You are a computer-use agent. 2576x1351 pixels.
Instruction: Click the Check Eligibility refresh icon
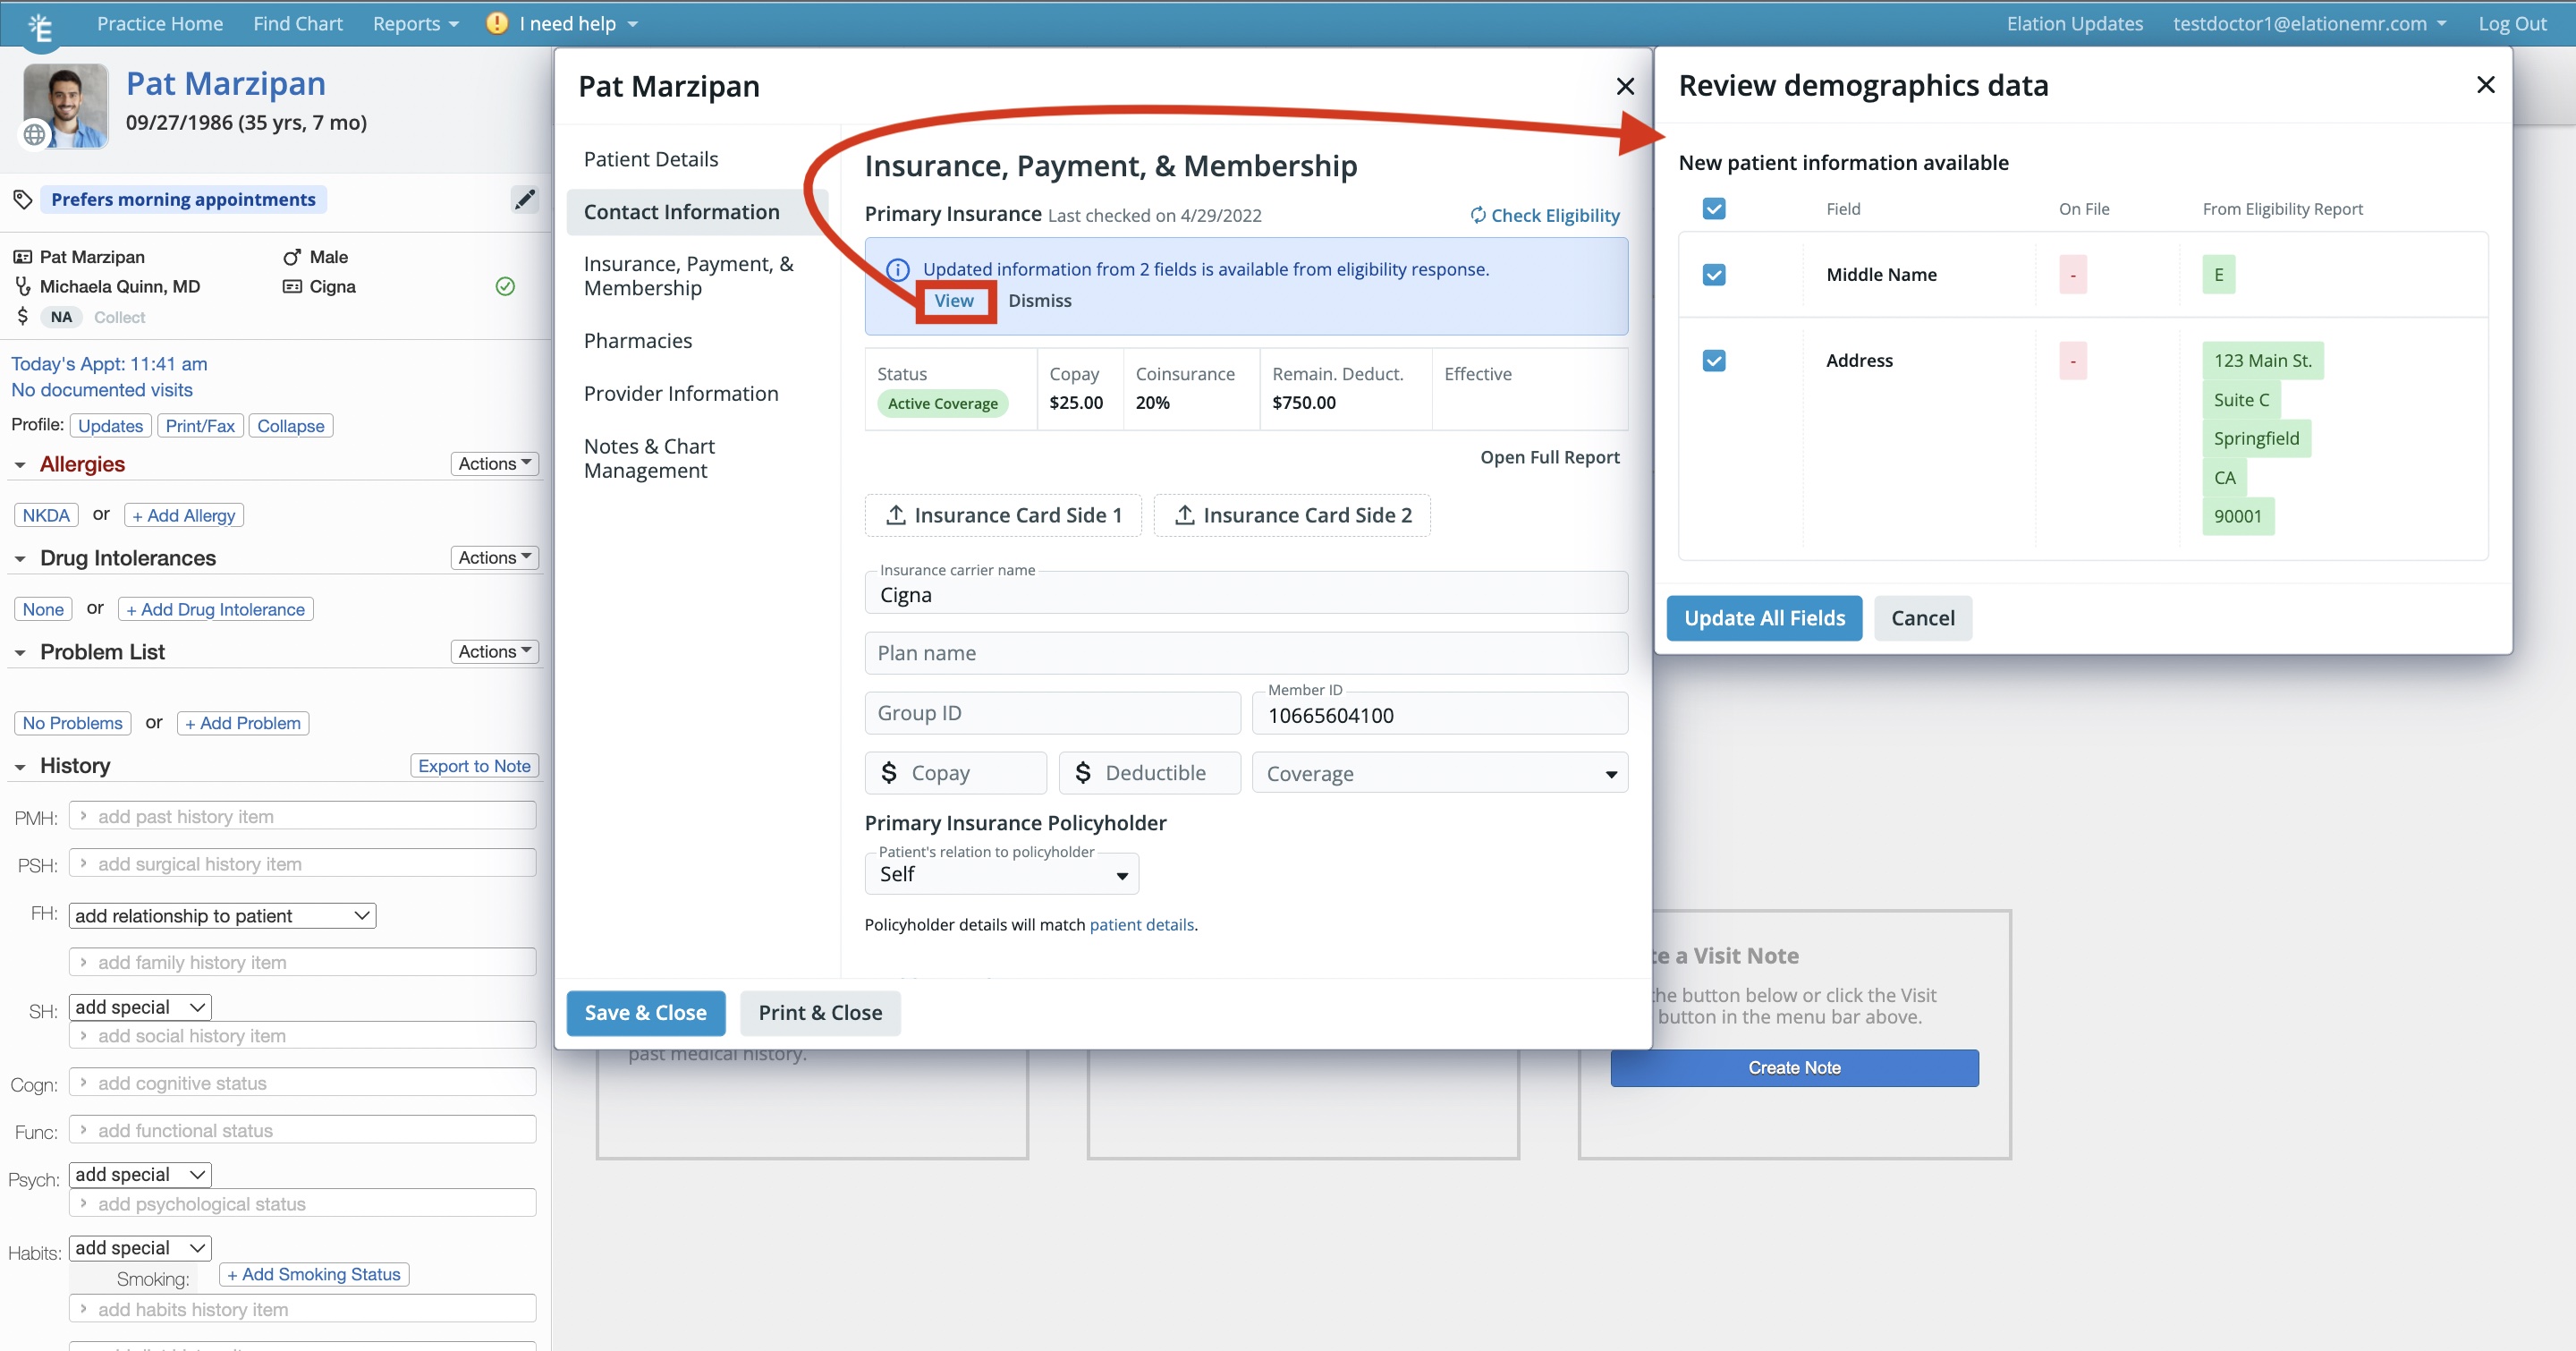(x=1477, y=215)
